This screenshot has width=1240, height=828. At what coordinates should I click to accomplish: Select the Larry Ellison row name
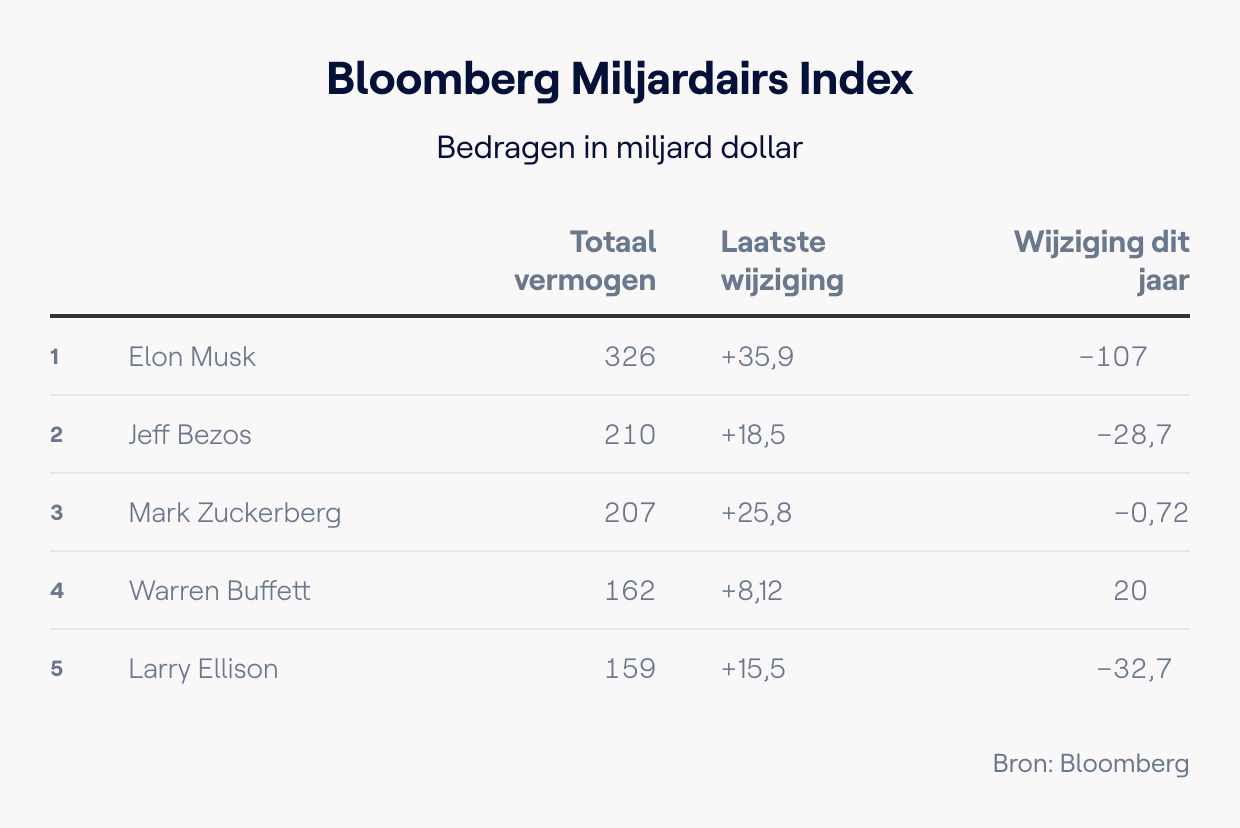pyautogui.click(x=203, y=669)
